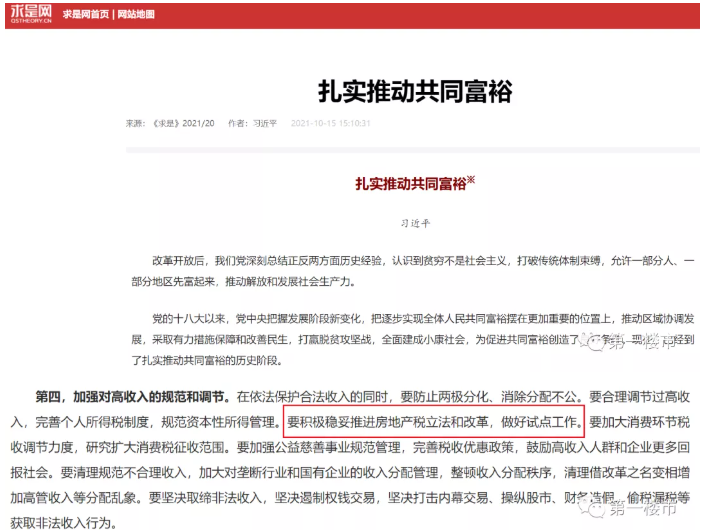The image size is (704, 530).
Task: Click the 求是网 QSTHEORY.CN logo
Action: [31, 14]
